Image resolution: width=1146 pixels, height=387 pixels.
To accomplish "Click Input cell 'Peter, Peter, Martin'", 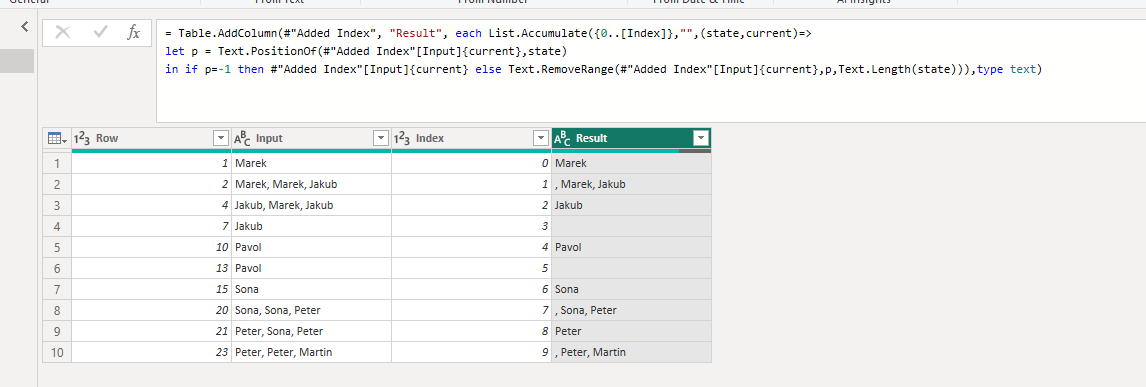I will [x=311, y=352].
